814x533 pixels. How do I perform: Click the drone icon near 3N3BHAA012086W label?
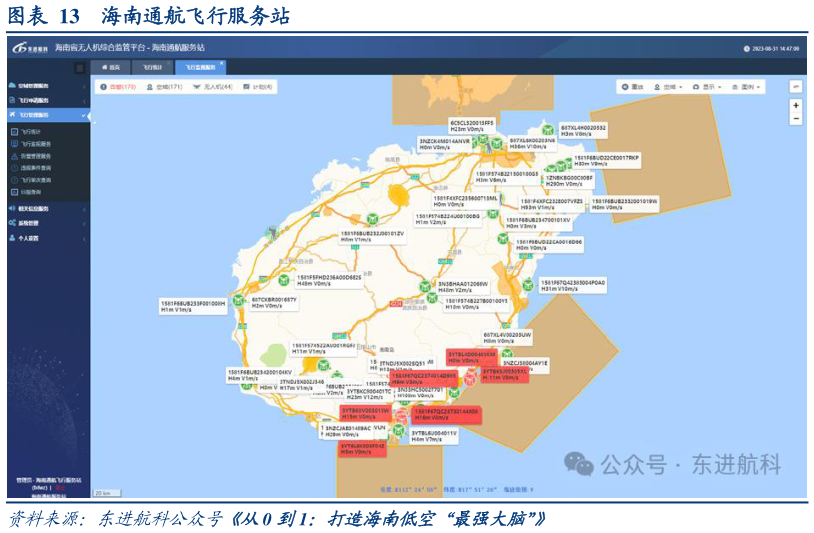(x=427, y=288)
